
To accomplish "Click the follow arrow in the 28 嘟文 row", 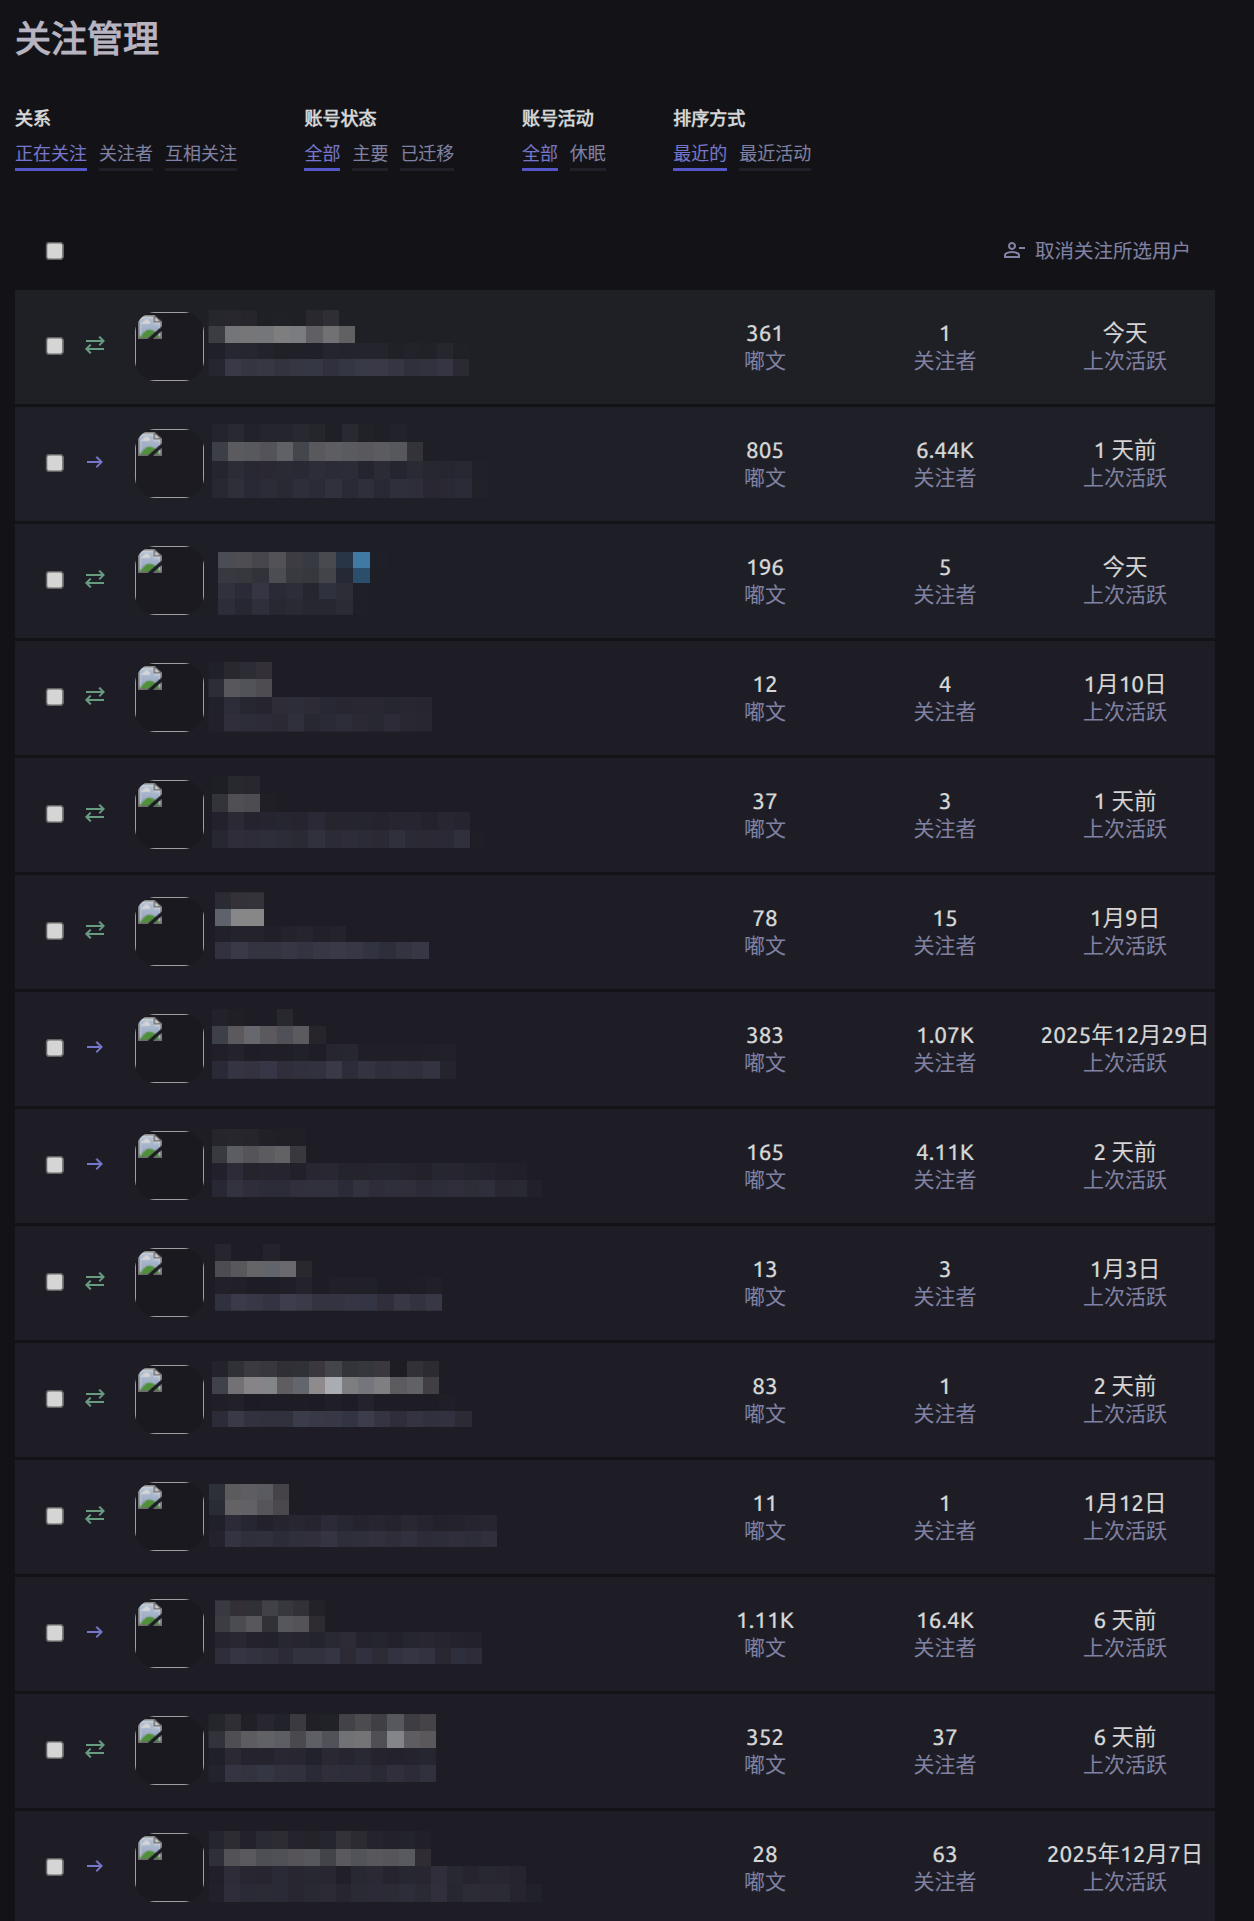I will pos(95,1867).
